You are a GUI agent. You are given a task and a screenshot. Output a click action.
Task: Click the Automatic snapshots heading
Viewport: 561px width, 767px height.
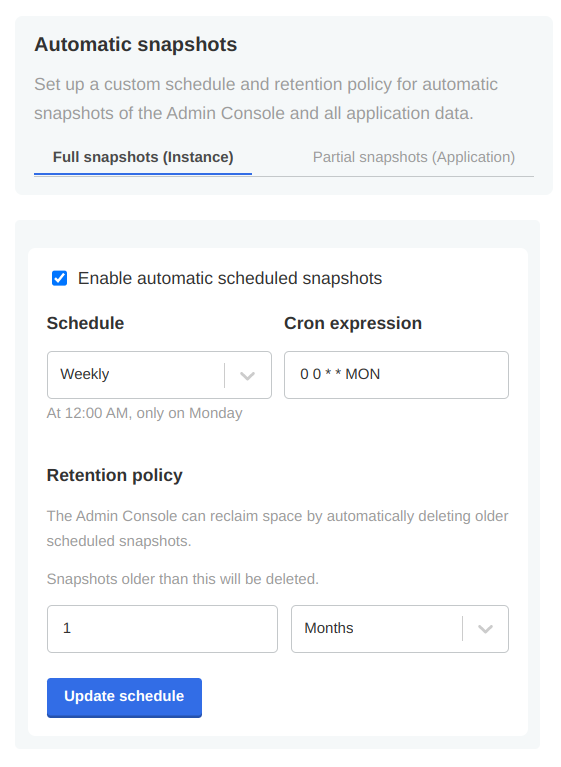[135, 45]
